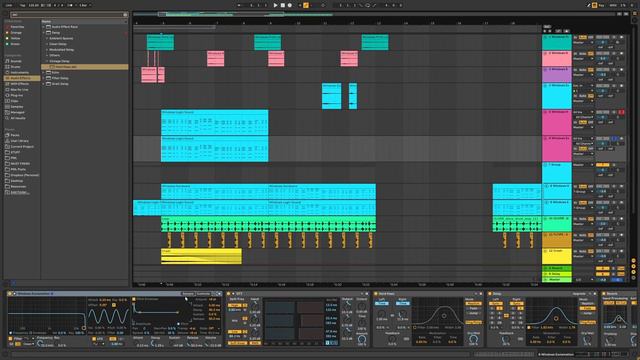640x360 pixels.
Task: Open the Sounds browser category
Action: click(16, 61)
